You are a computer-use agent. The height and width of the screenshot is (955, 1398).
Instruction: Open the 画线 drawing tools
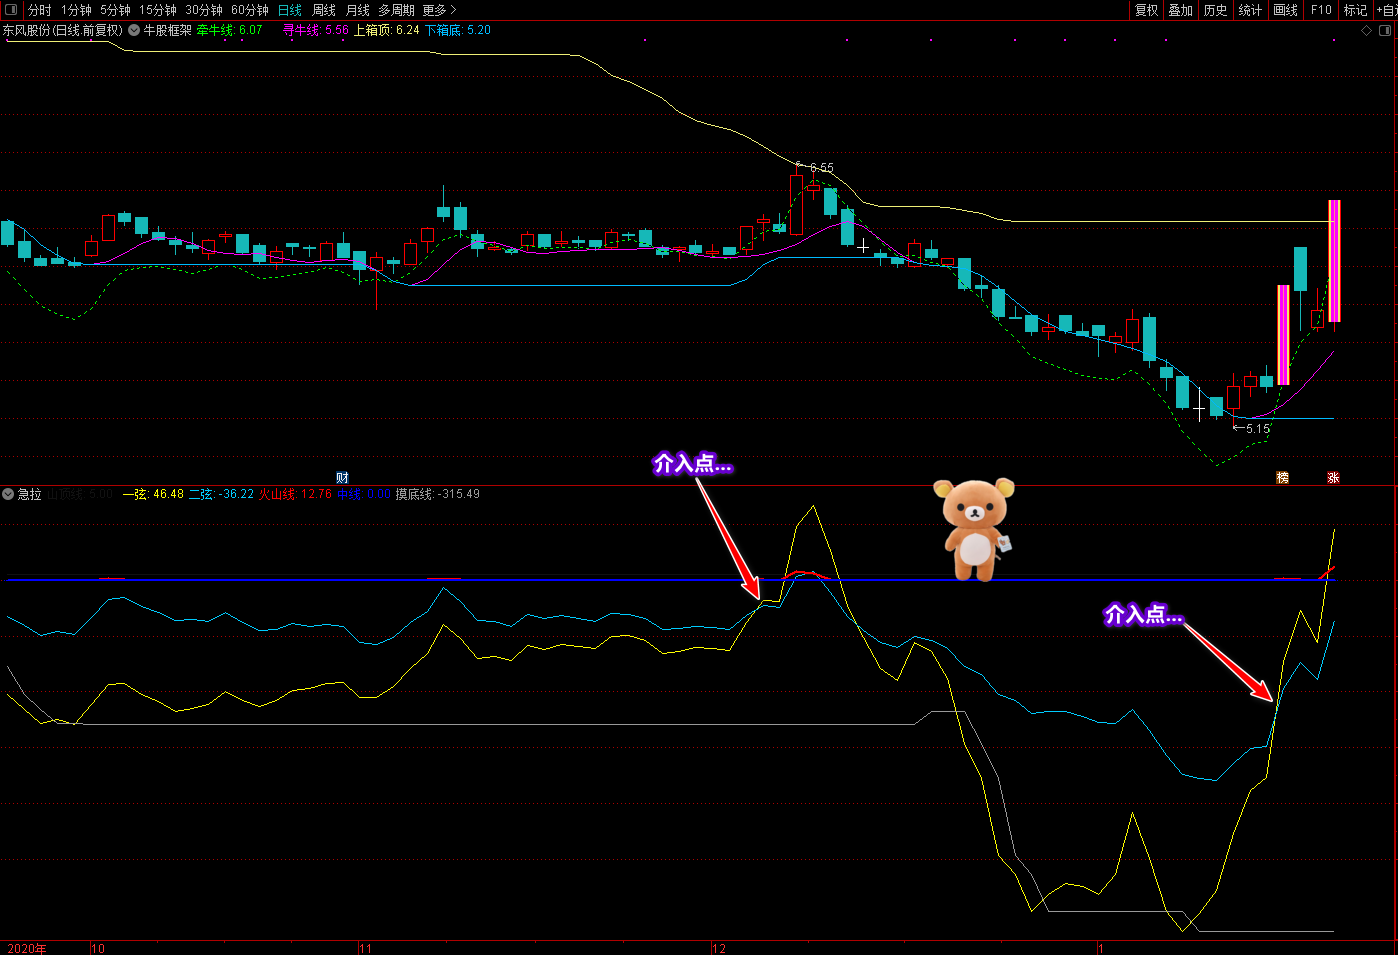coord(1285,10)
